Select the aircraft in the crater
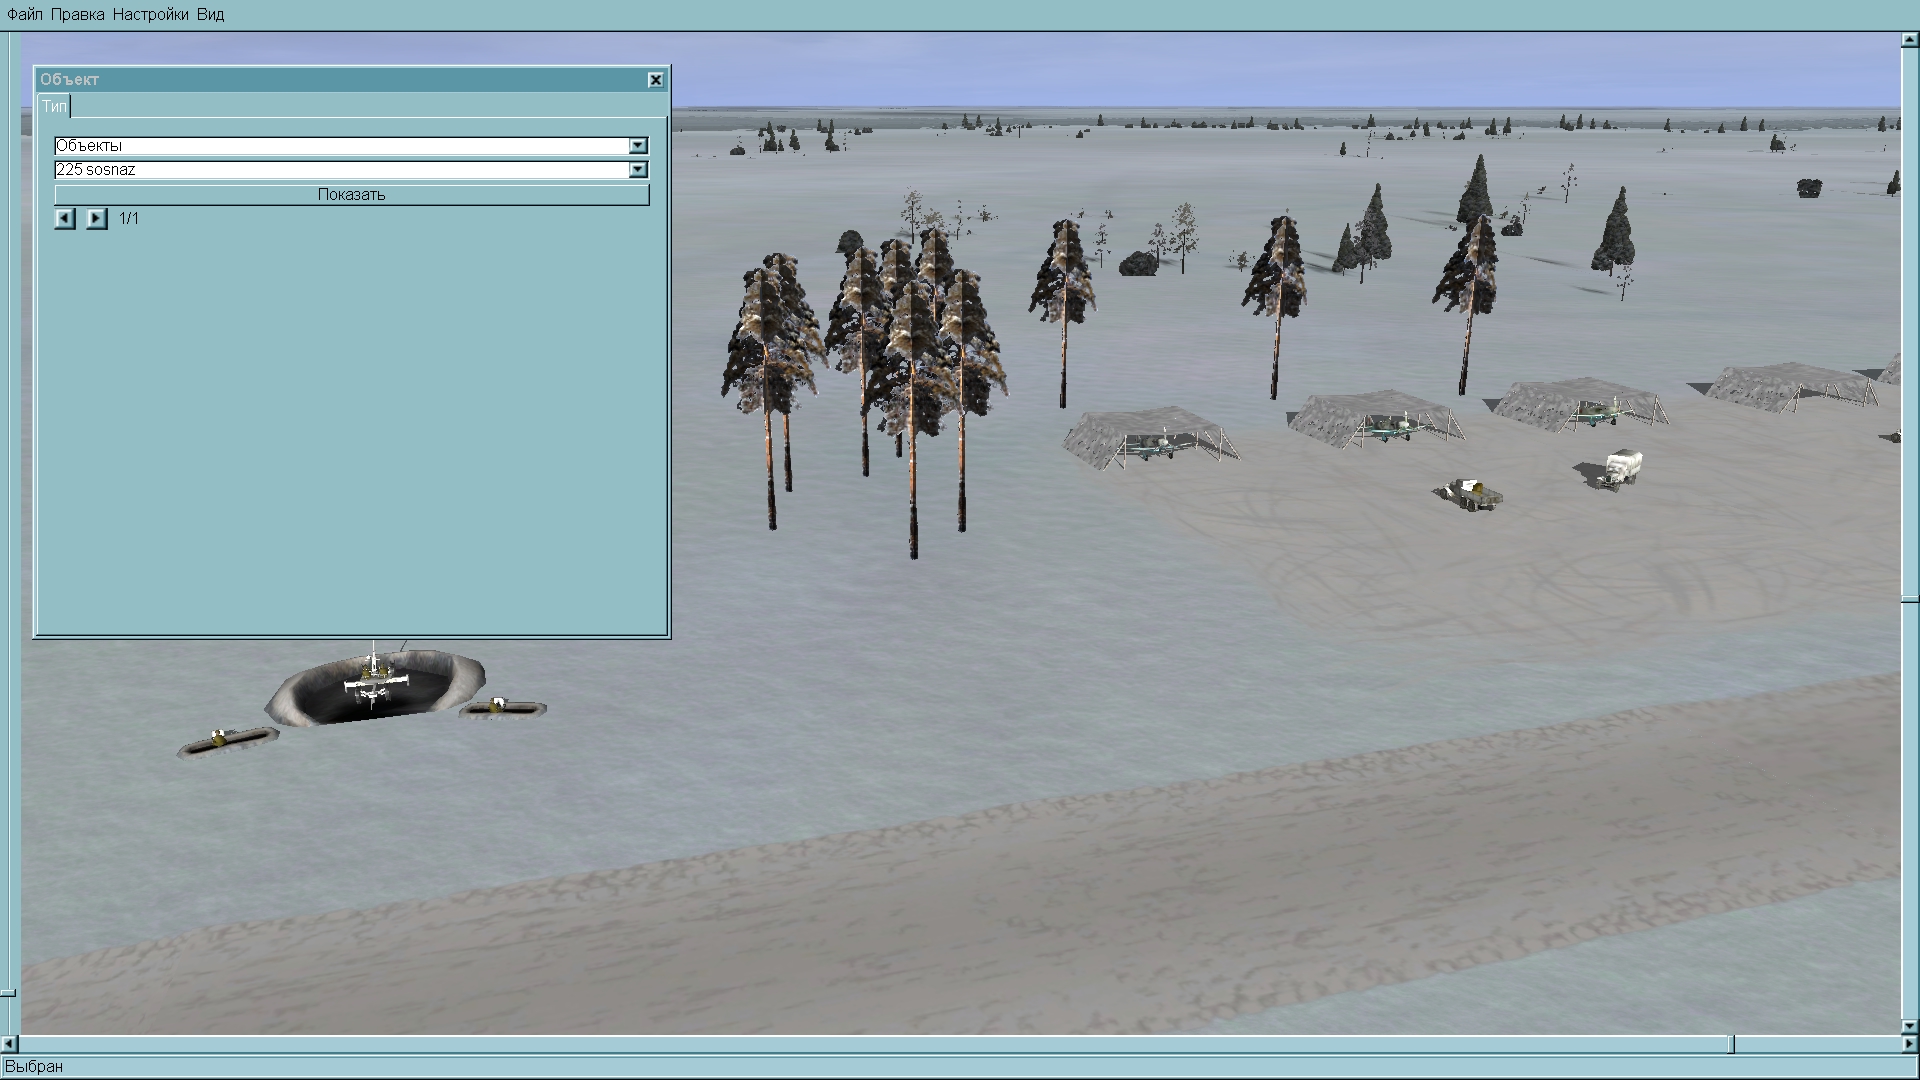1920x1080 pixels. 374,683
